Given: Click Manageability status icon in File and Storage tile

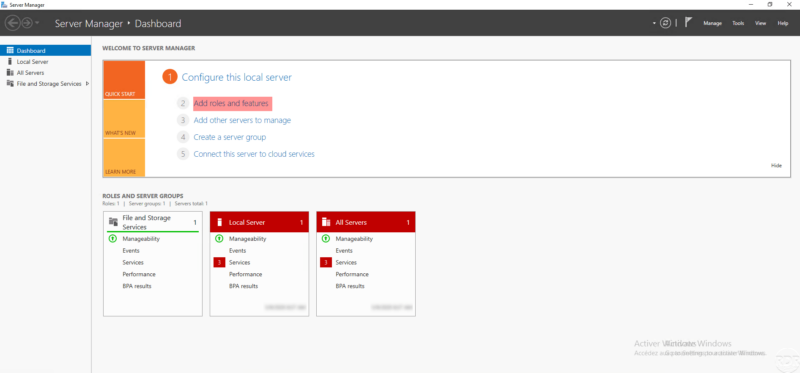Looking at the screenshot, I should tap(113, 238).
